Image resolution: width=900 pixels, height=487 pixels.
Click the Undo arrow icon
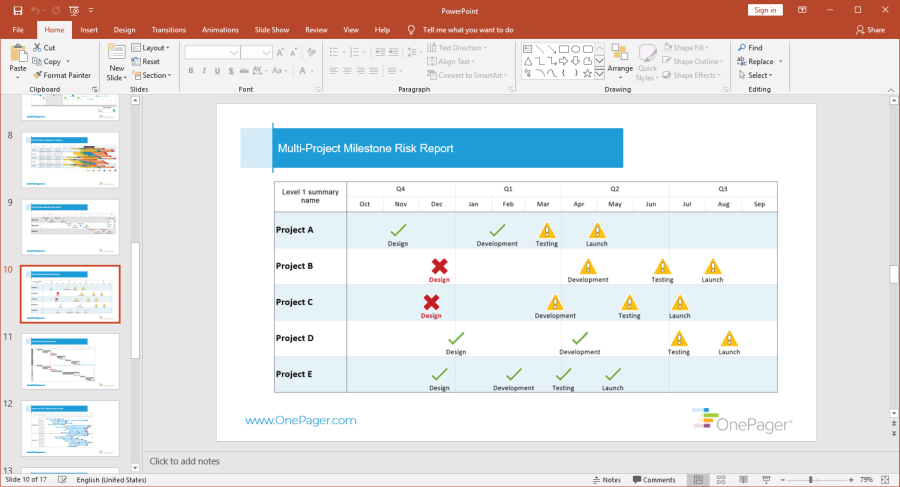(36, 10)
